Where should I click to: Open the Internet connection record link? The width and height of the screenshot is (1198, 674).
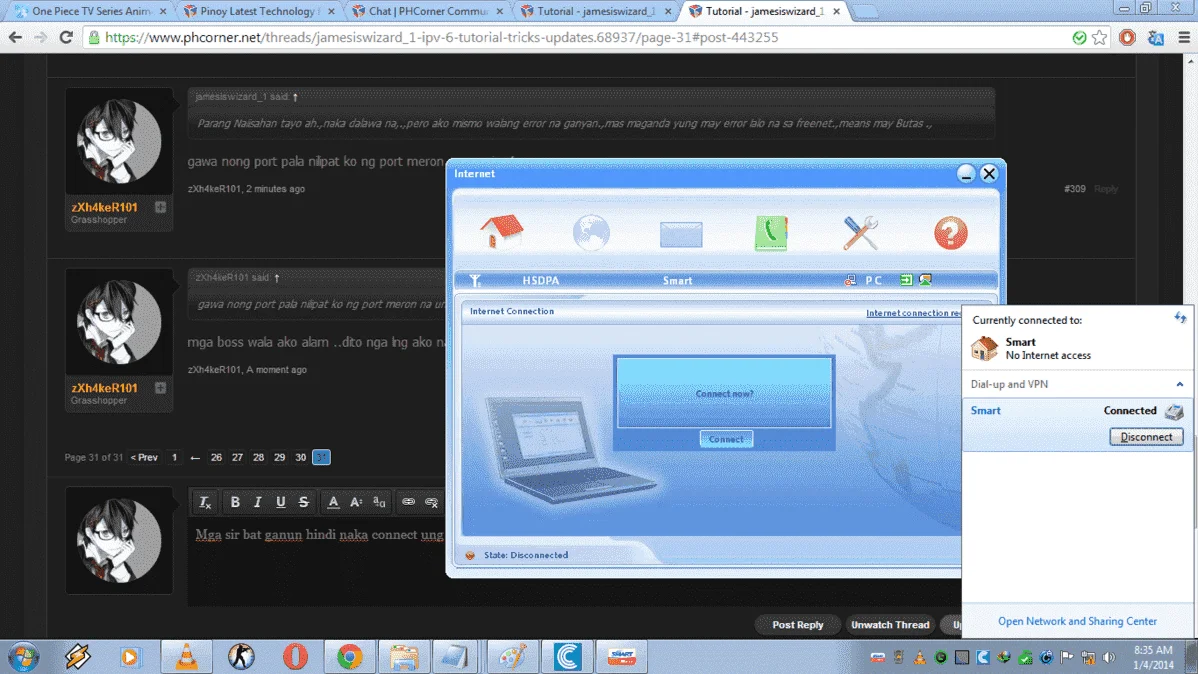pos(913,313)
